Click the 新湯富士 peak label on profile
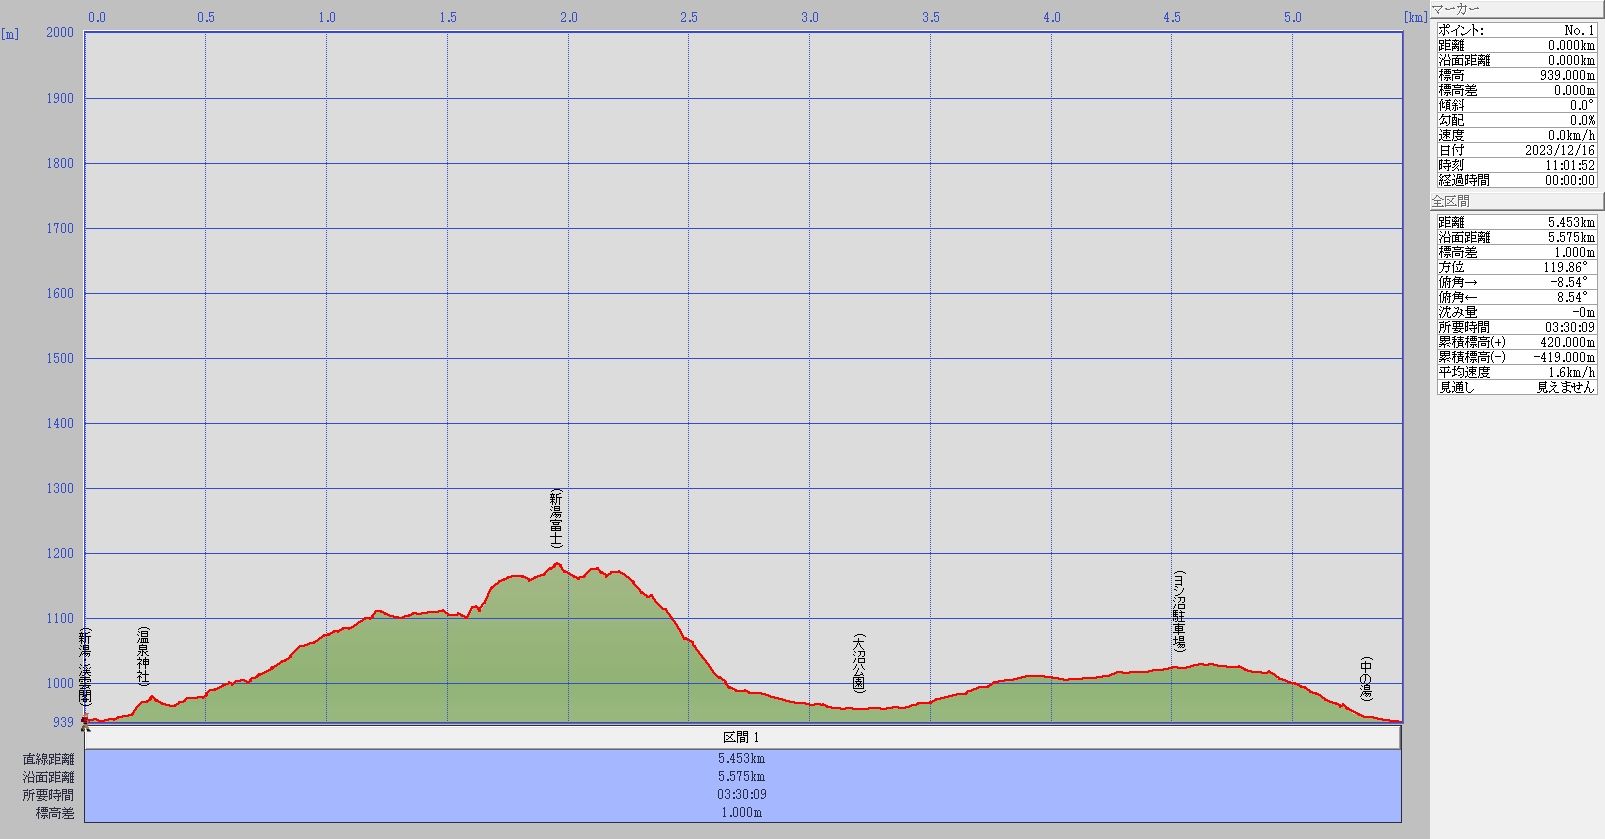Screen dimensions: 1605x839 click(556, 518)
